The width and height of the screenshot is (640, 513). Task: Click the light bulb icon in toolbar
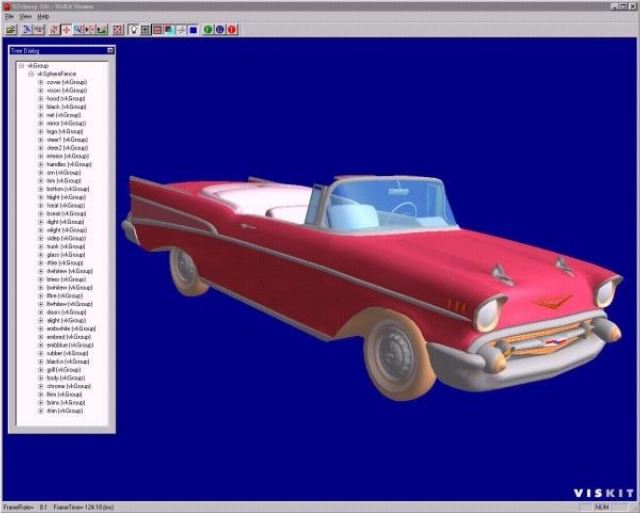[134, 30]
